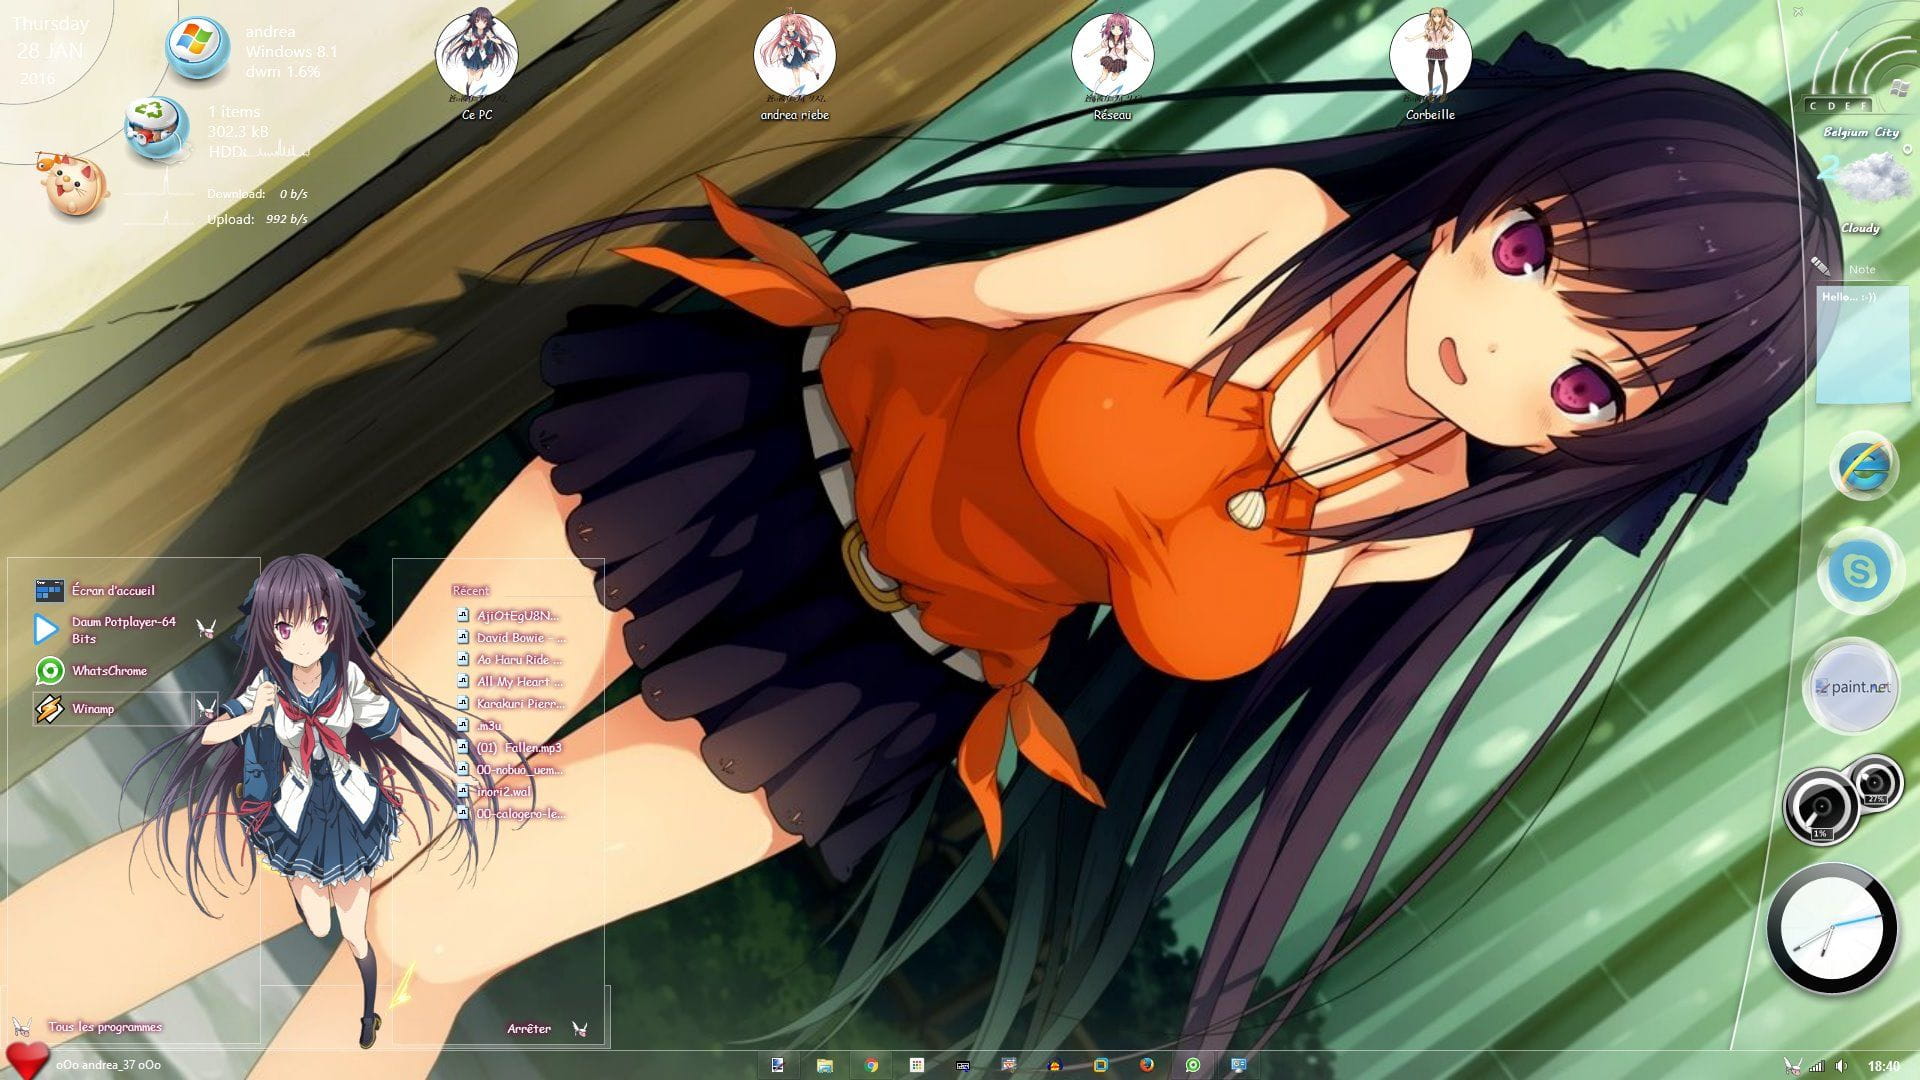This screenshot has height=1080, width=1920.
Task: Expand the Daum Potplayer jump list arrow
Action: click(x=207, y=628)
